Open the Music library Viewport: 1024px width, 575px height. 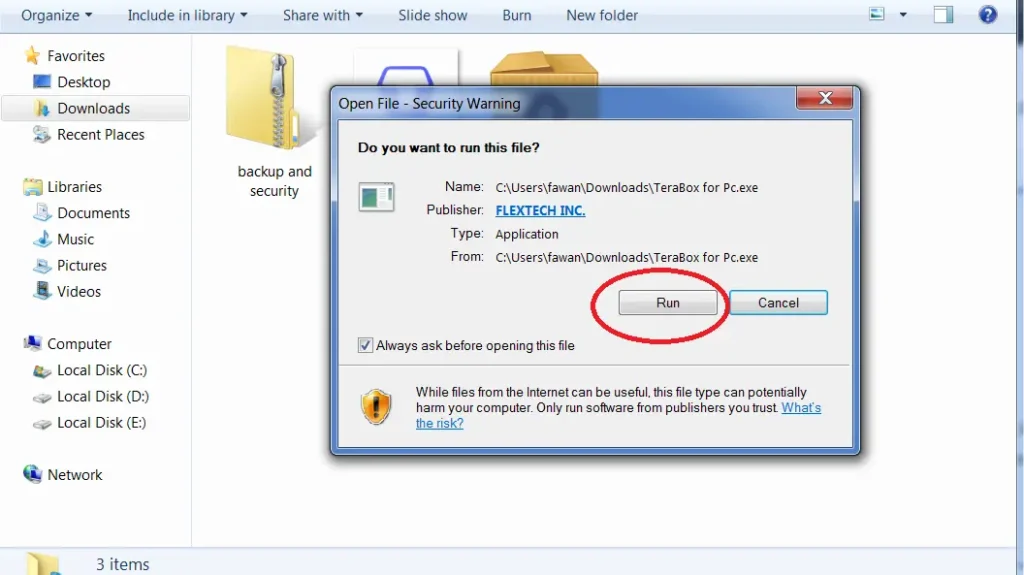(75, 238)
